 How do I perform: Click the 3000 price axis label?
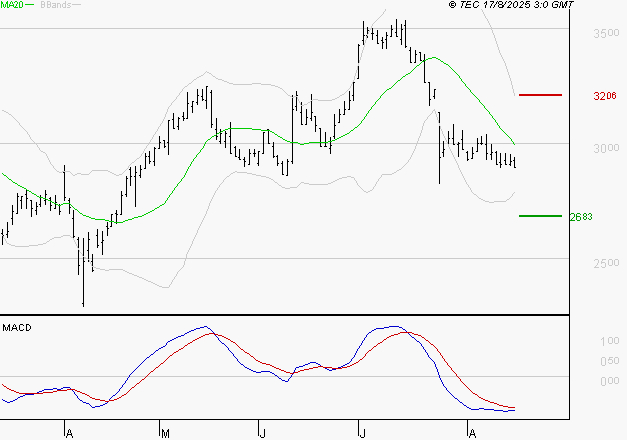(606, 148)
